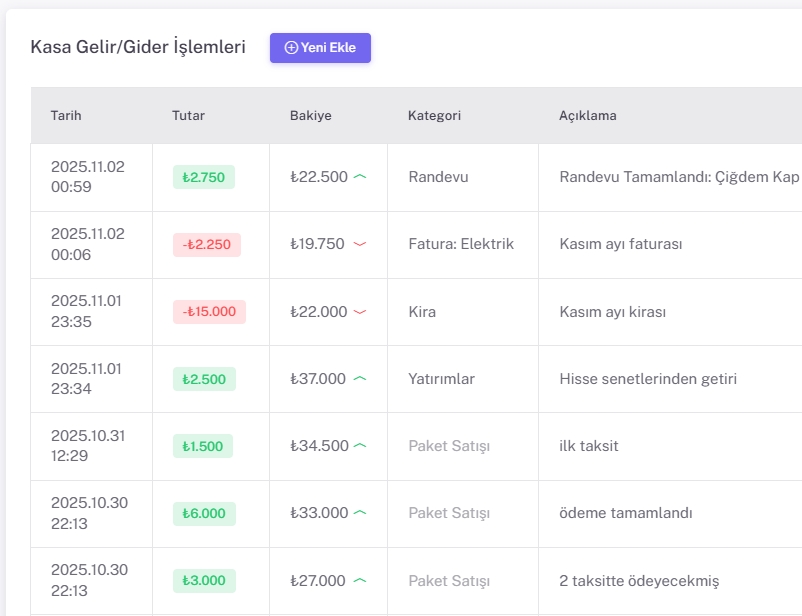The height and width of the screenshot is (616, 802).
Task: Click the 'Kasım ayı kirası' description text
Action: pos(613,311)
